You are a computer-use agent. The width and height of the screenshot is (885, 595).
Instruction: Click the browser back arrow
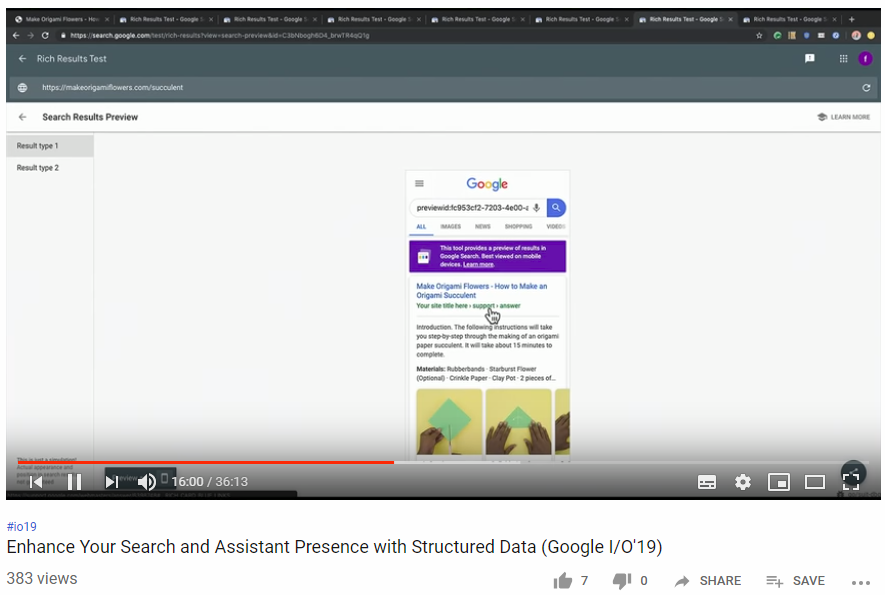click(16, 35)
